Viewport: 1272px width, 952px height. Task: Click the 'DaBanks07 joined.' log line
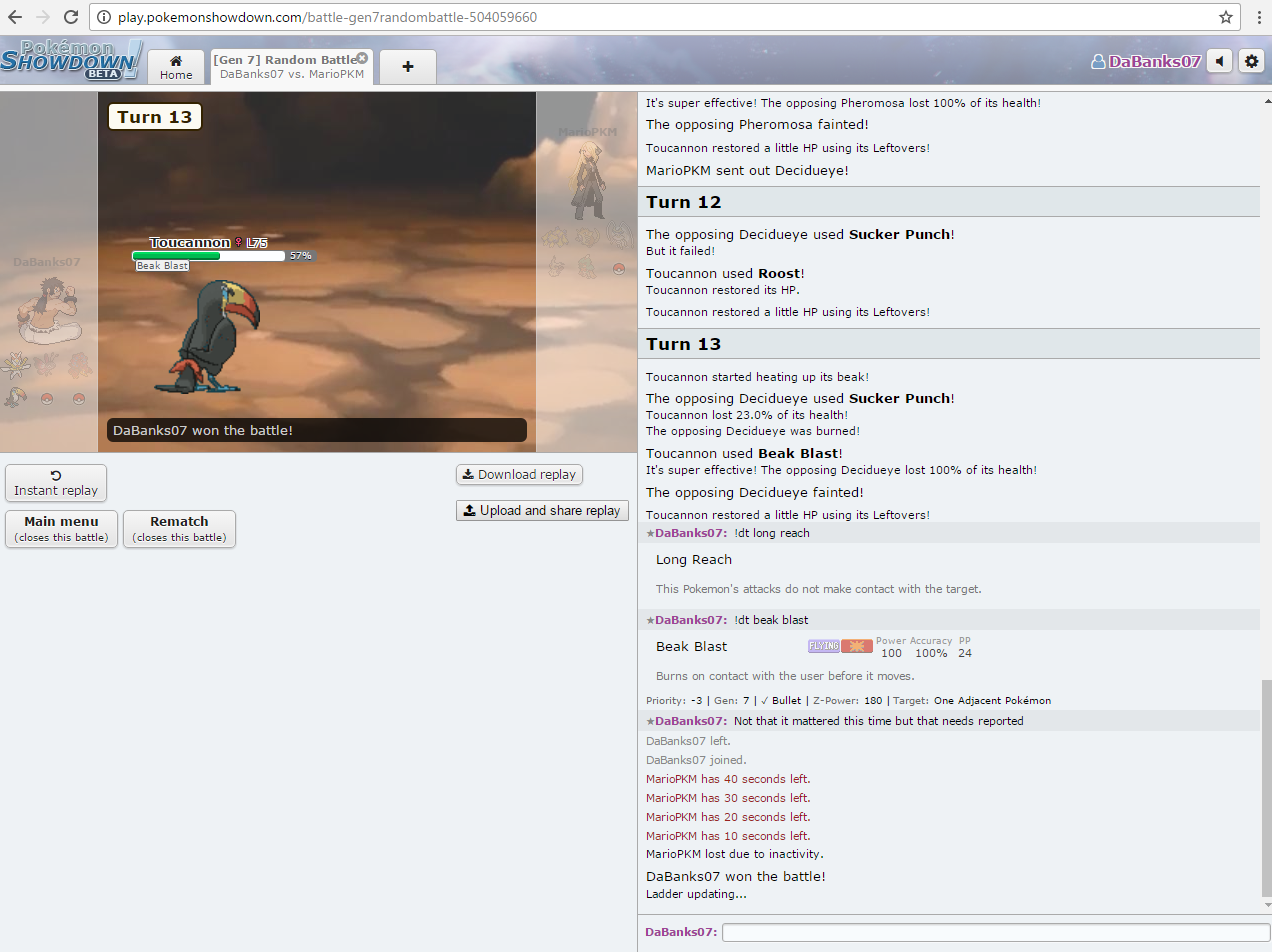[x=696, y=760]
